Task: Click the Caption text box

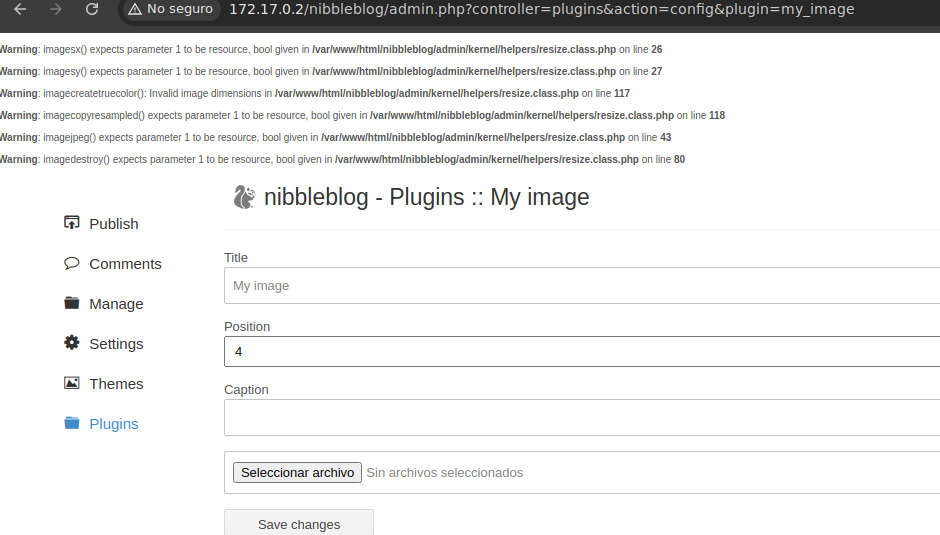Action: [580, 417]
